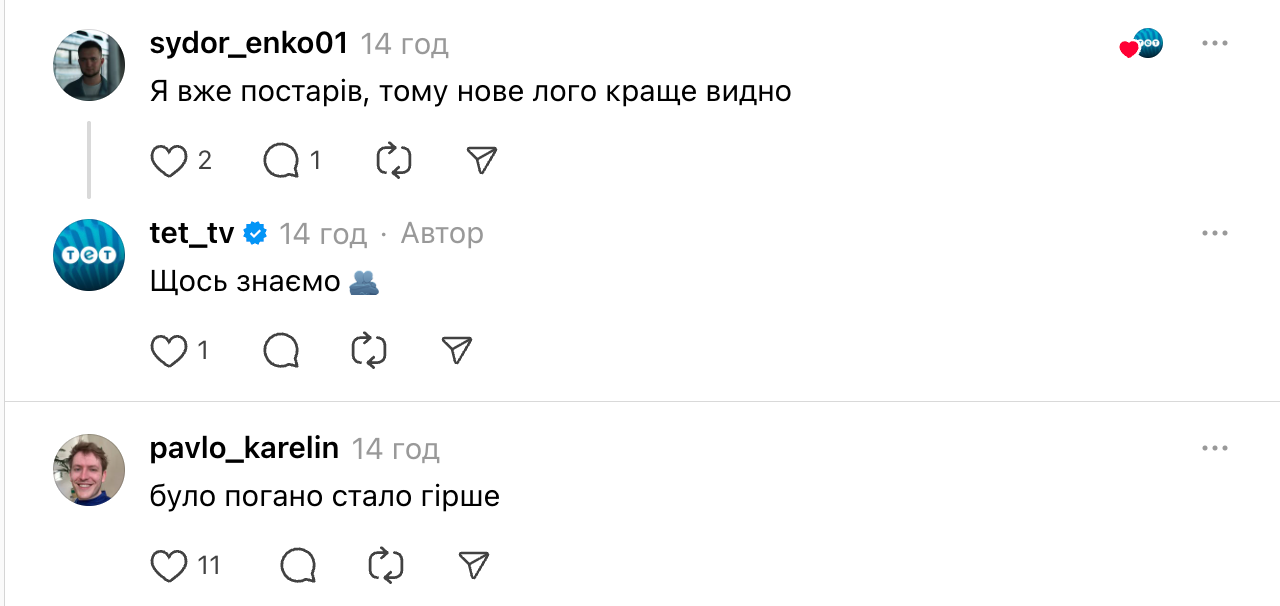Open more options for tet_tv's reply
This screenshot has width=1280, height=606.
pos(1214,233)
